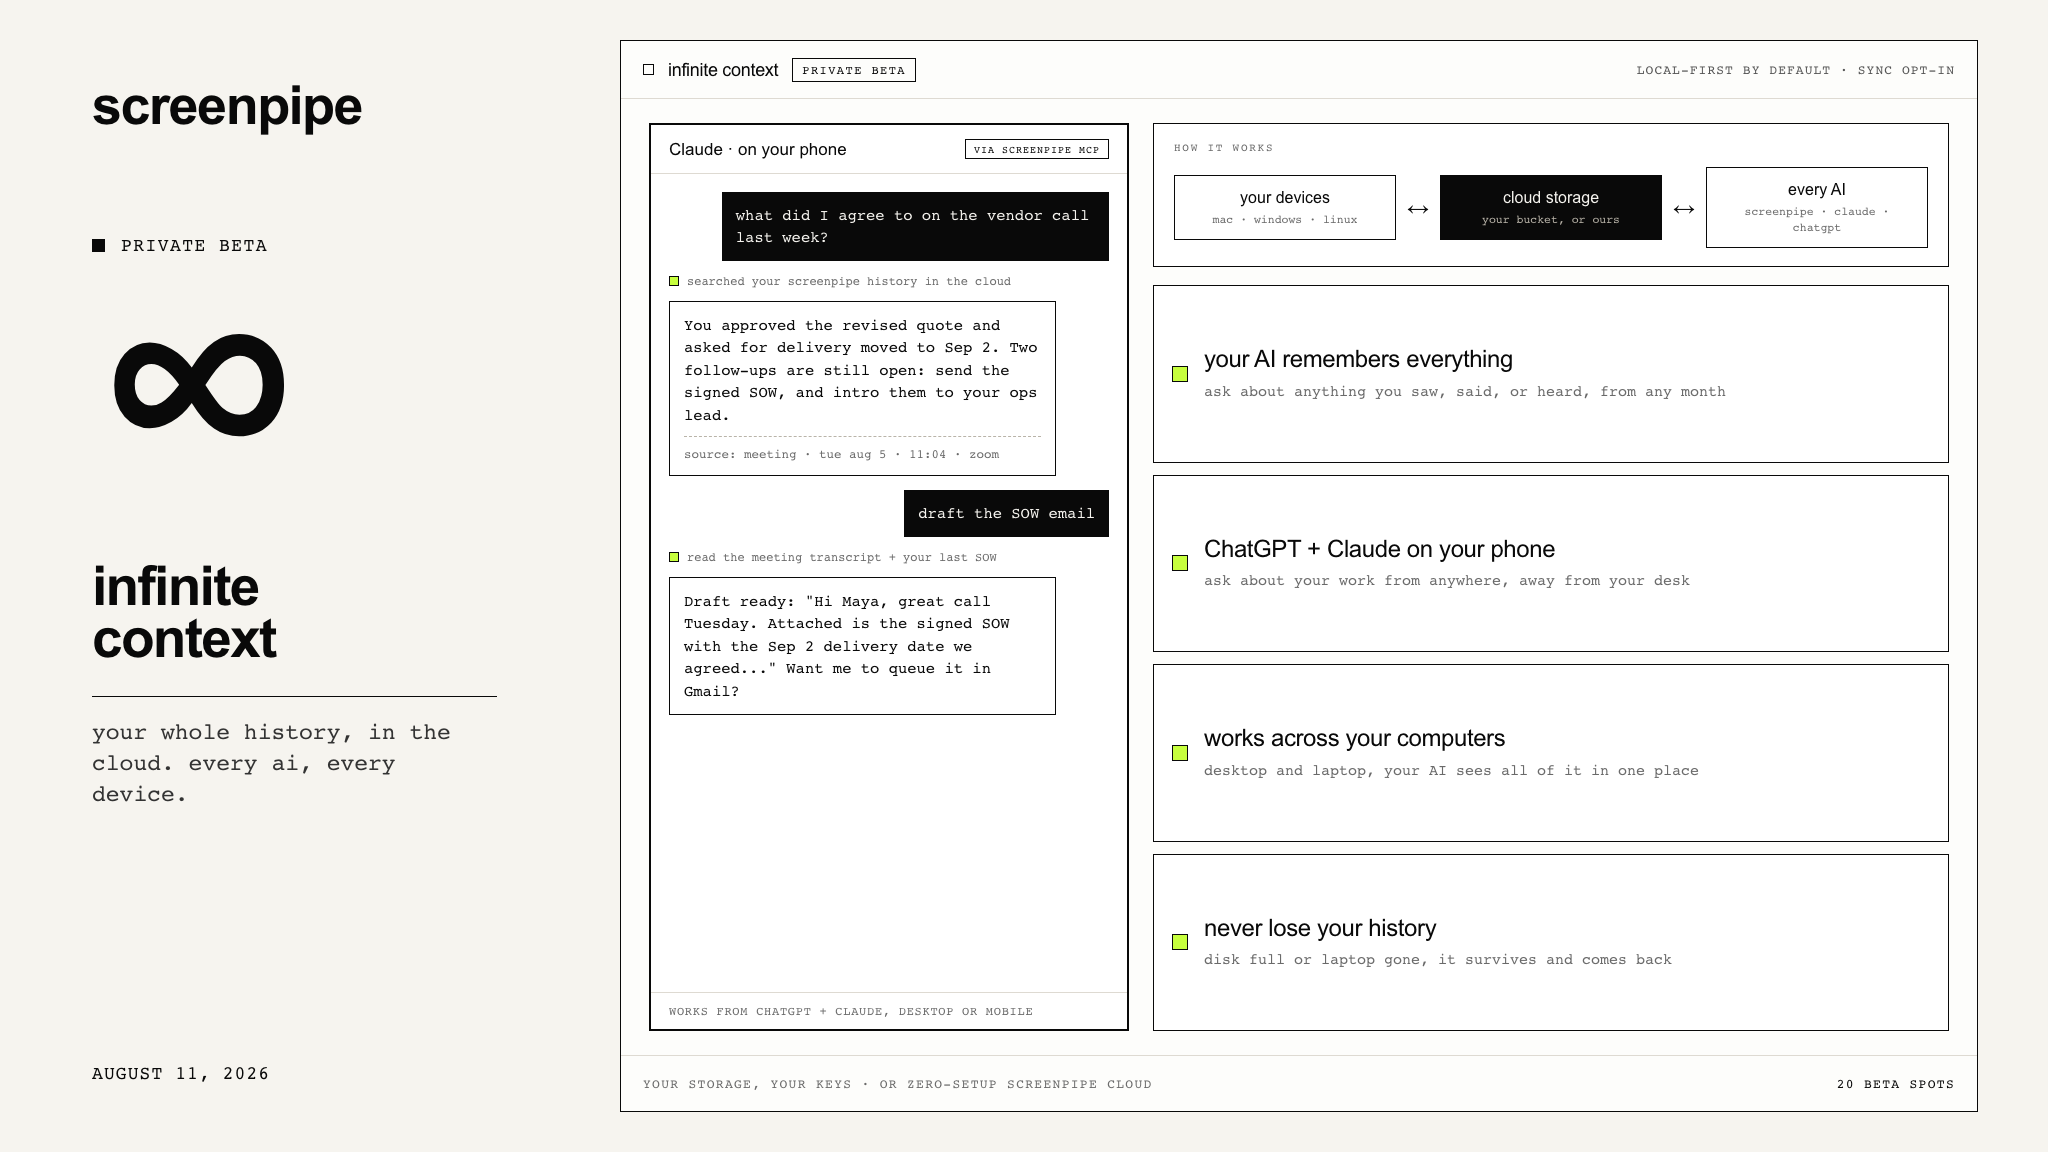2048x1152 pixels.
Task: Click '20 BETA SPOTS' text
Action: click(1895, 1084)
